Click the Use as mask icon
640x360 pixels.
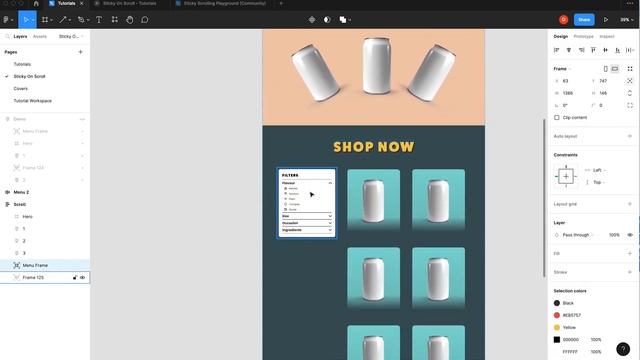327,20
